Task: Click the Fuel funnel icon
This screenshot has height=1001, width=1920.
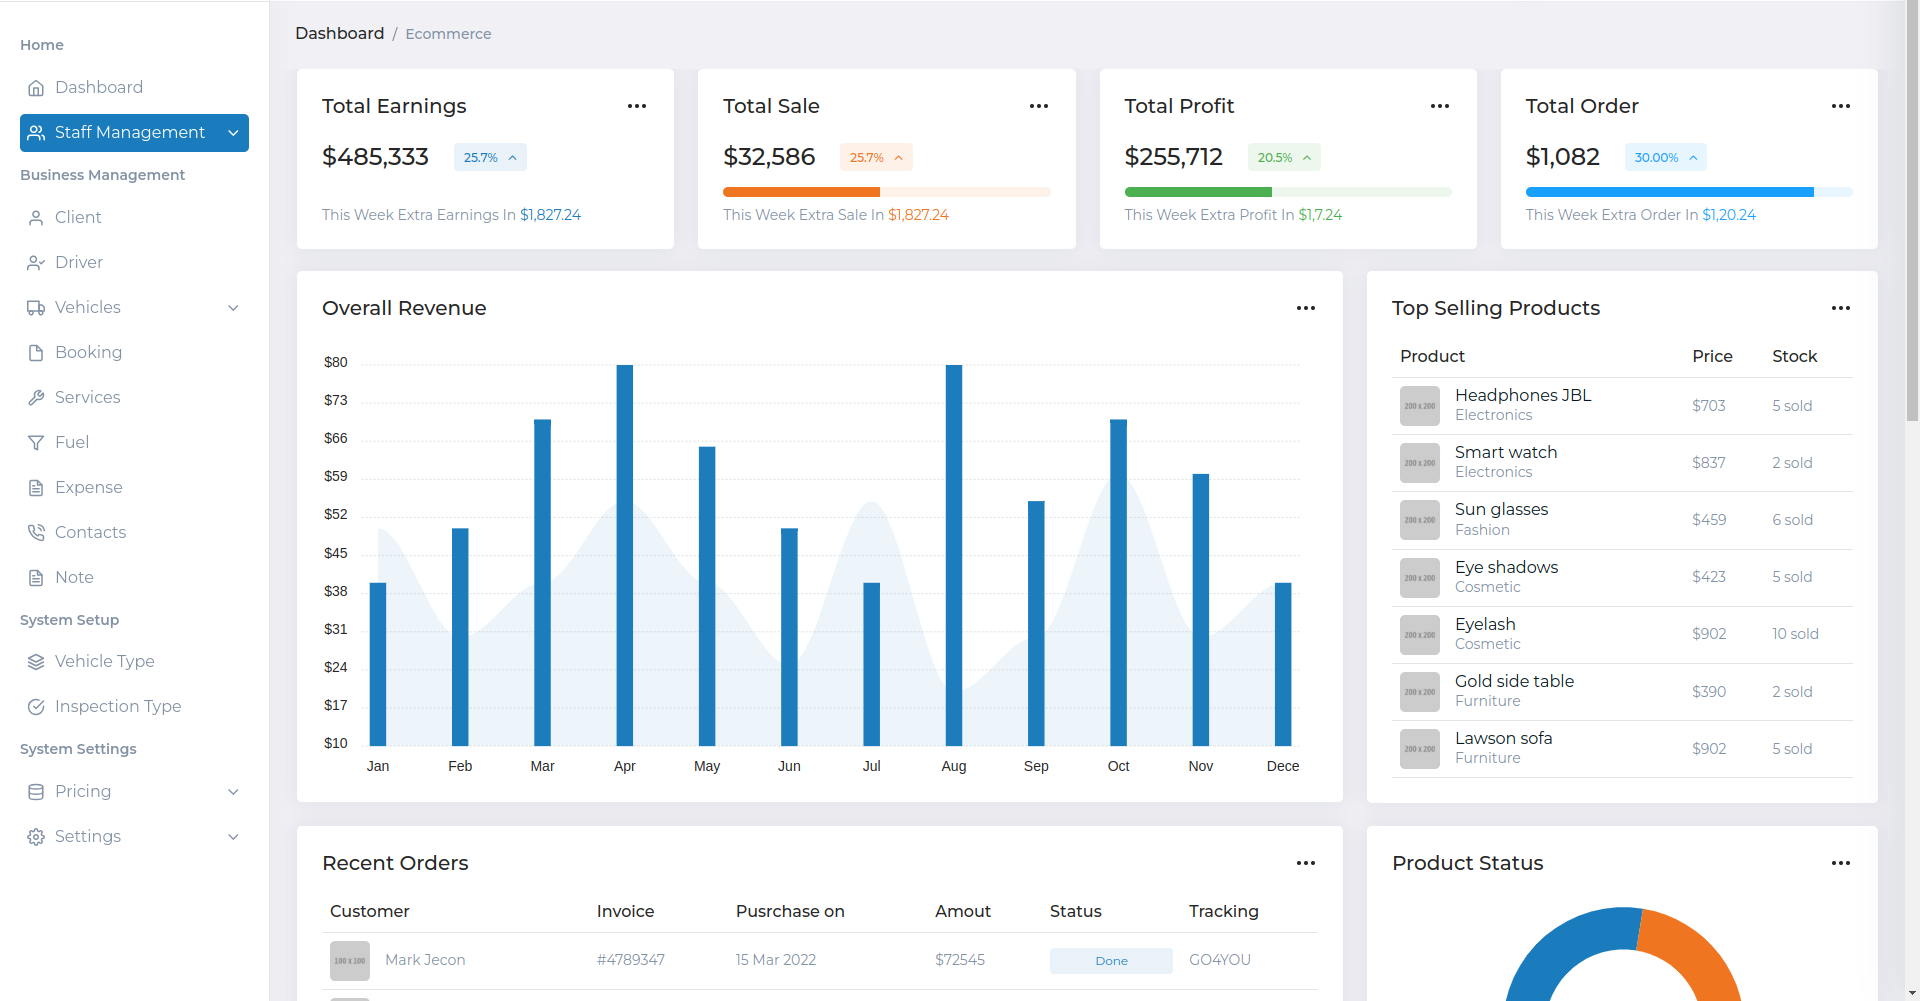Action: pyautogui.click(x=36, y=443)
